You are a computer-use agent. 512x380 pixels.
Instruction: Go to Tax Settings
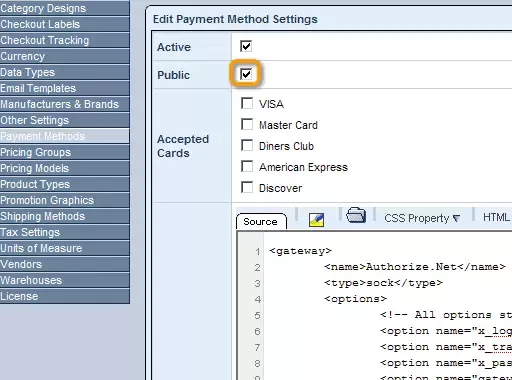click(x=65, y=232)
